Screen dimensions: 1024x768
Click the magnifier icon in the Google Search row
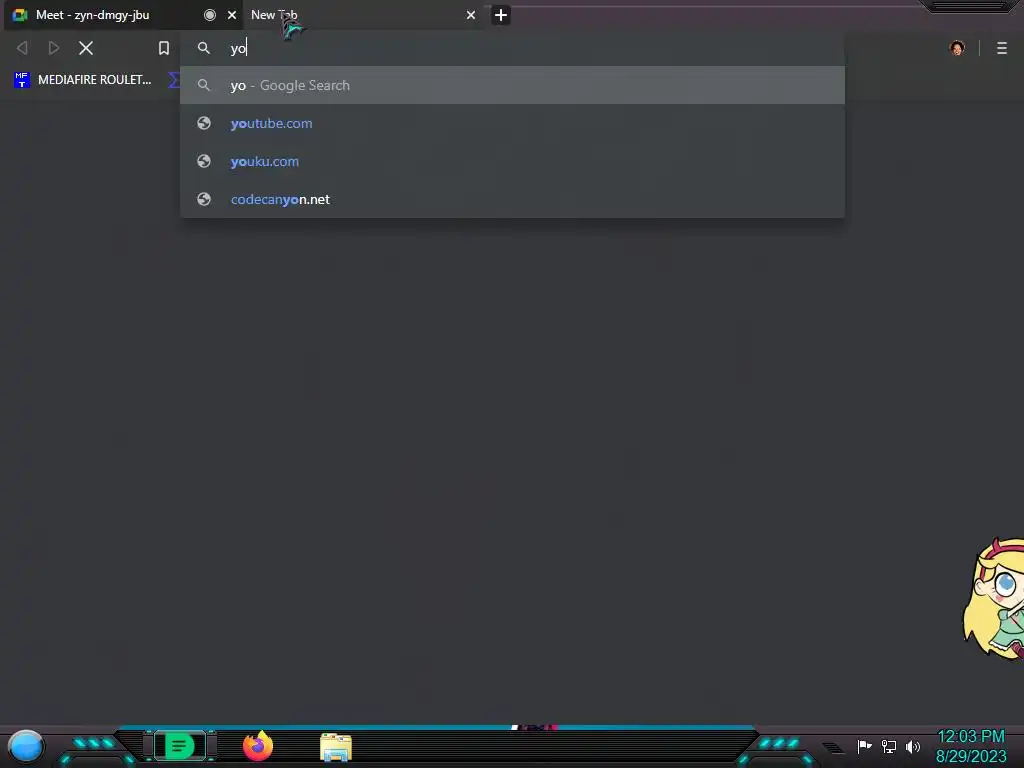click(204, 85)
